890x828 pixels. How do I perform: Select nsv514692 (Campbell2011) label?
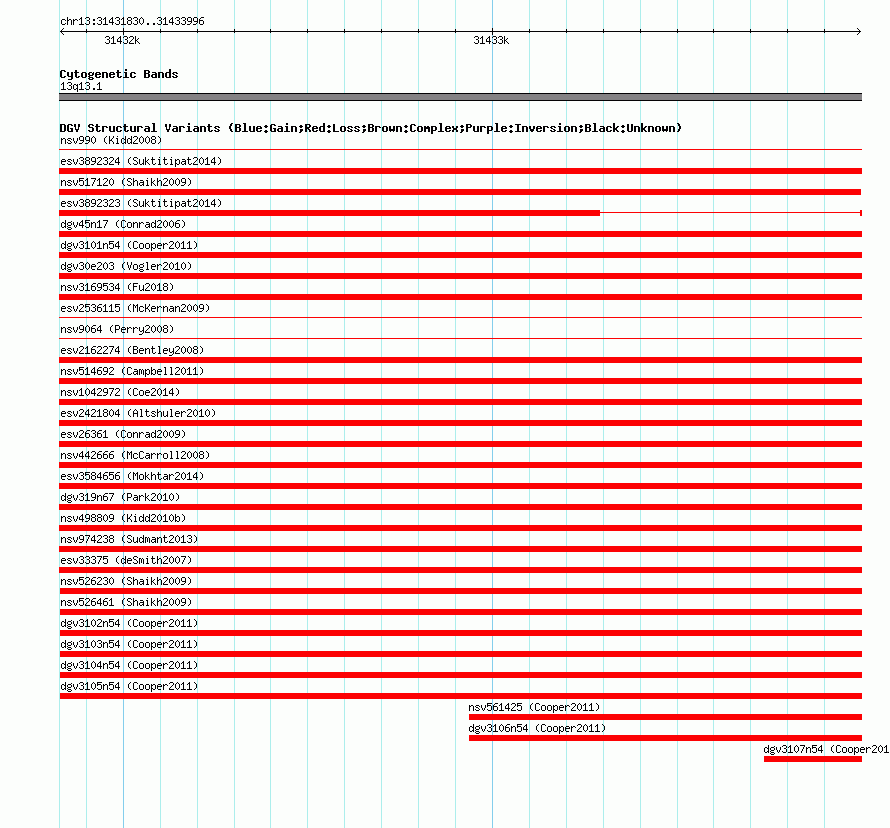pyautogui.click(x=132, y=371)
